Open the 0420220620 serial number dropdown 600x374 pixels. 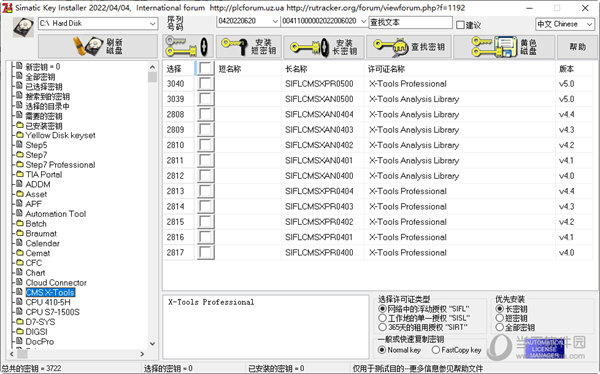275,21
